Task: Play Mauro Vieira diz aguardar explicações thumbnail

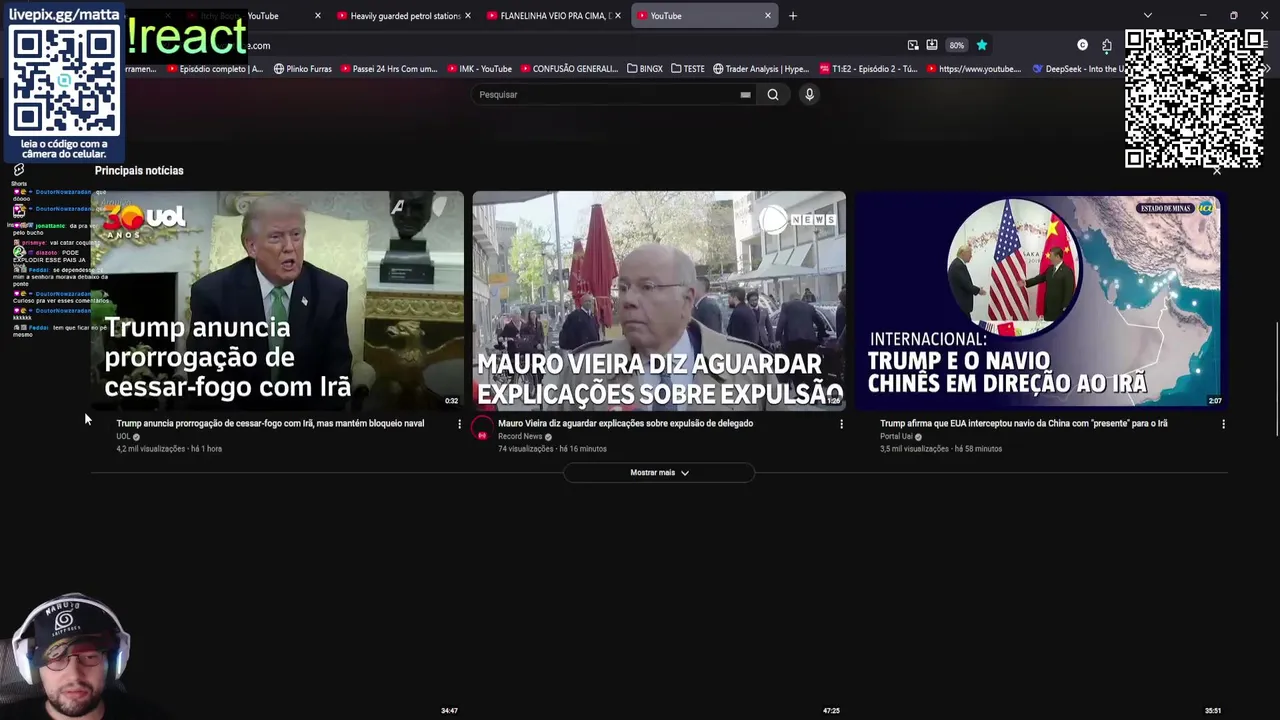Action: (659, 300)
